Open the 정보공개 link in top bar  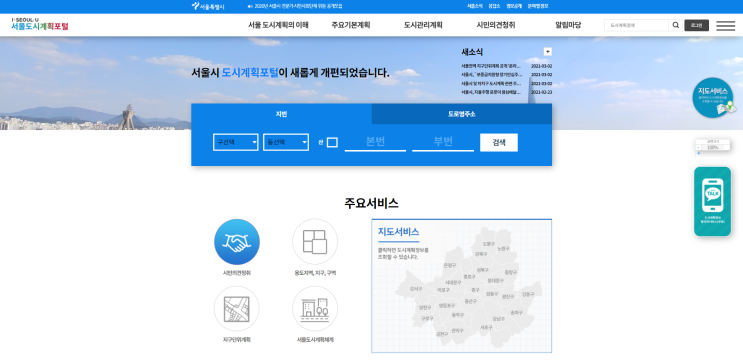514,7
